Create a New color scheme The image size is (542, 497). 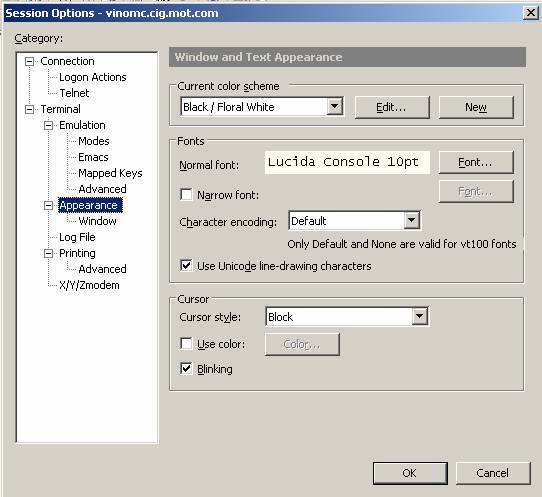tap(476, 107)
